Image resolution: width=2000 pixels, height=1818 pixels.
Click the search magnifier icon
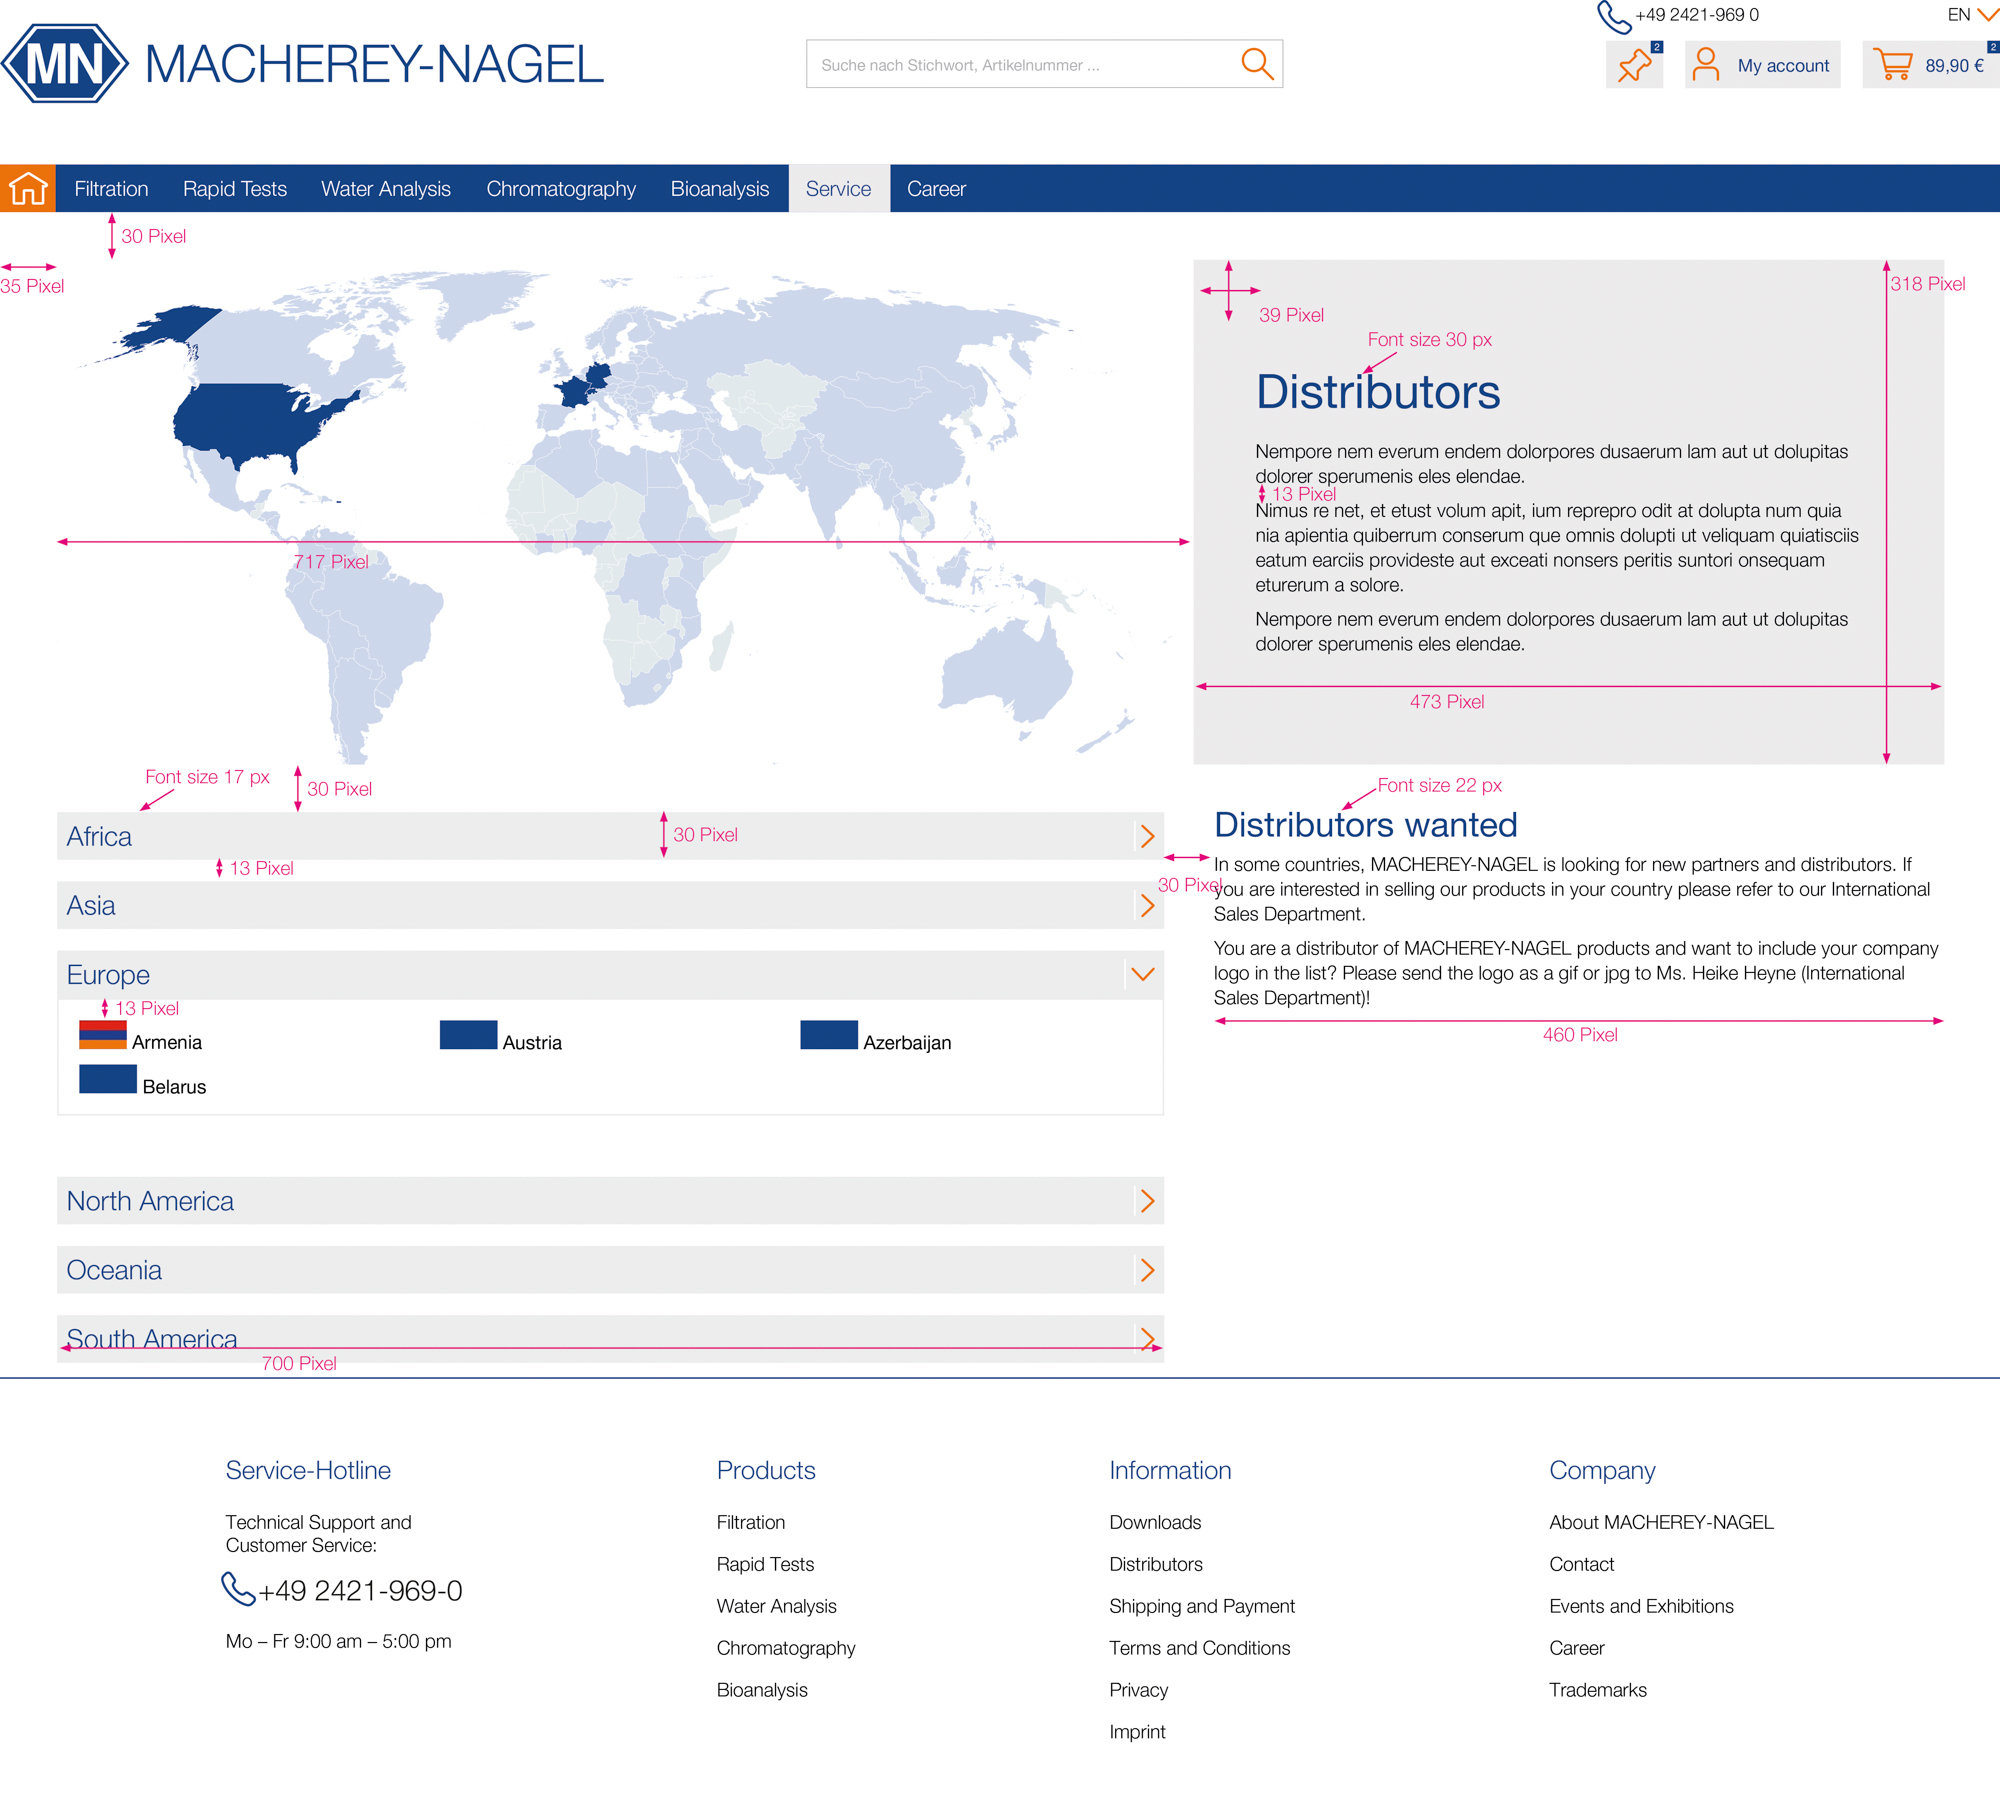(x=1256, y=64)
